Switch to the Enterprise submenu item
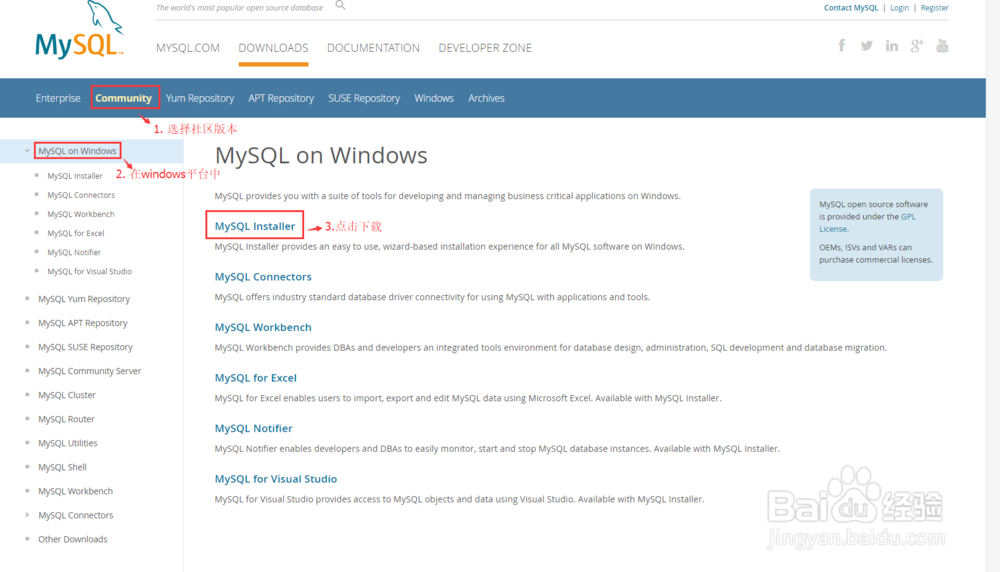Image resolution: width=1000 pixels, height=572 pixels. pos(58,98)
